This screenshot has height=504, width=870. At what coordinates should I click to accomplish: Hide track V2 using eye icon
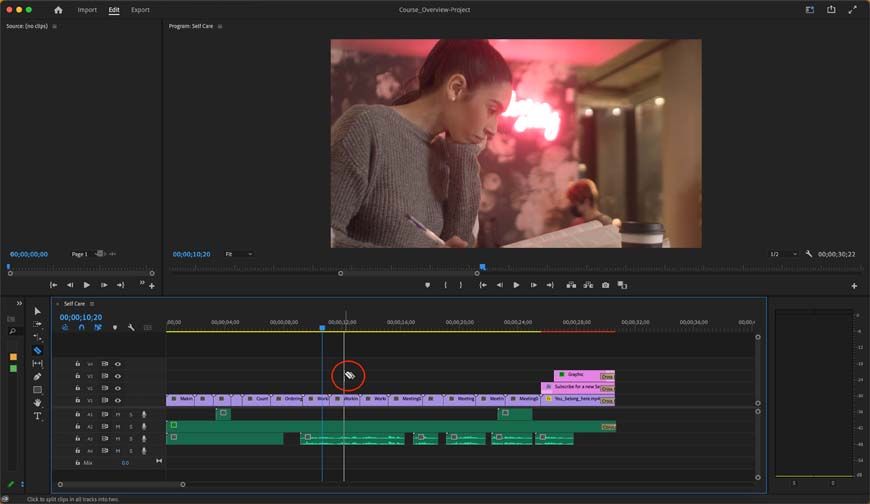coord(118,388)
